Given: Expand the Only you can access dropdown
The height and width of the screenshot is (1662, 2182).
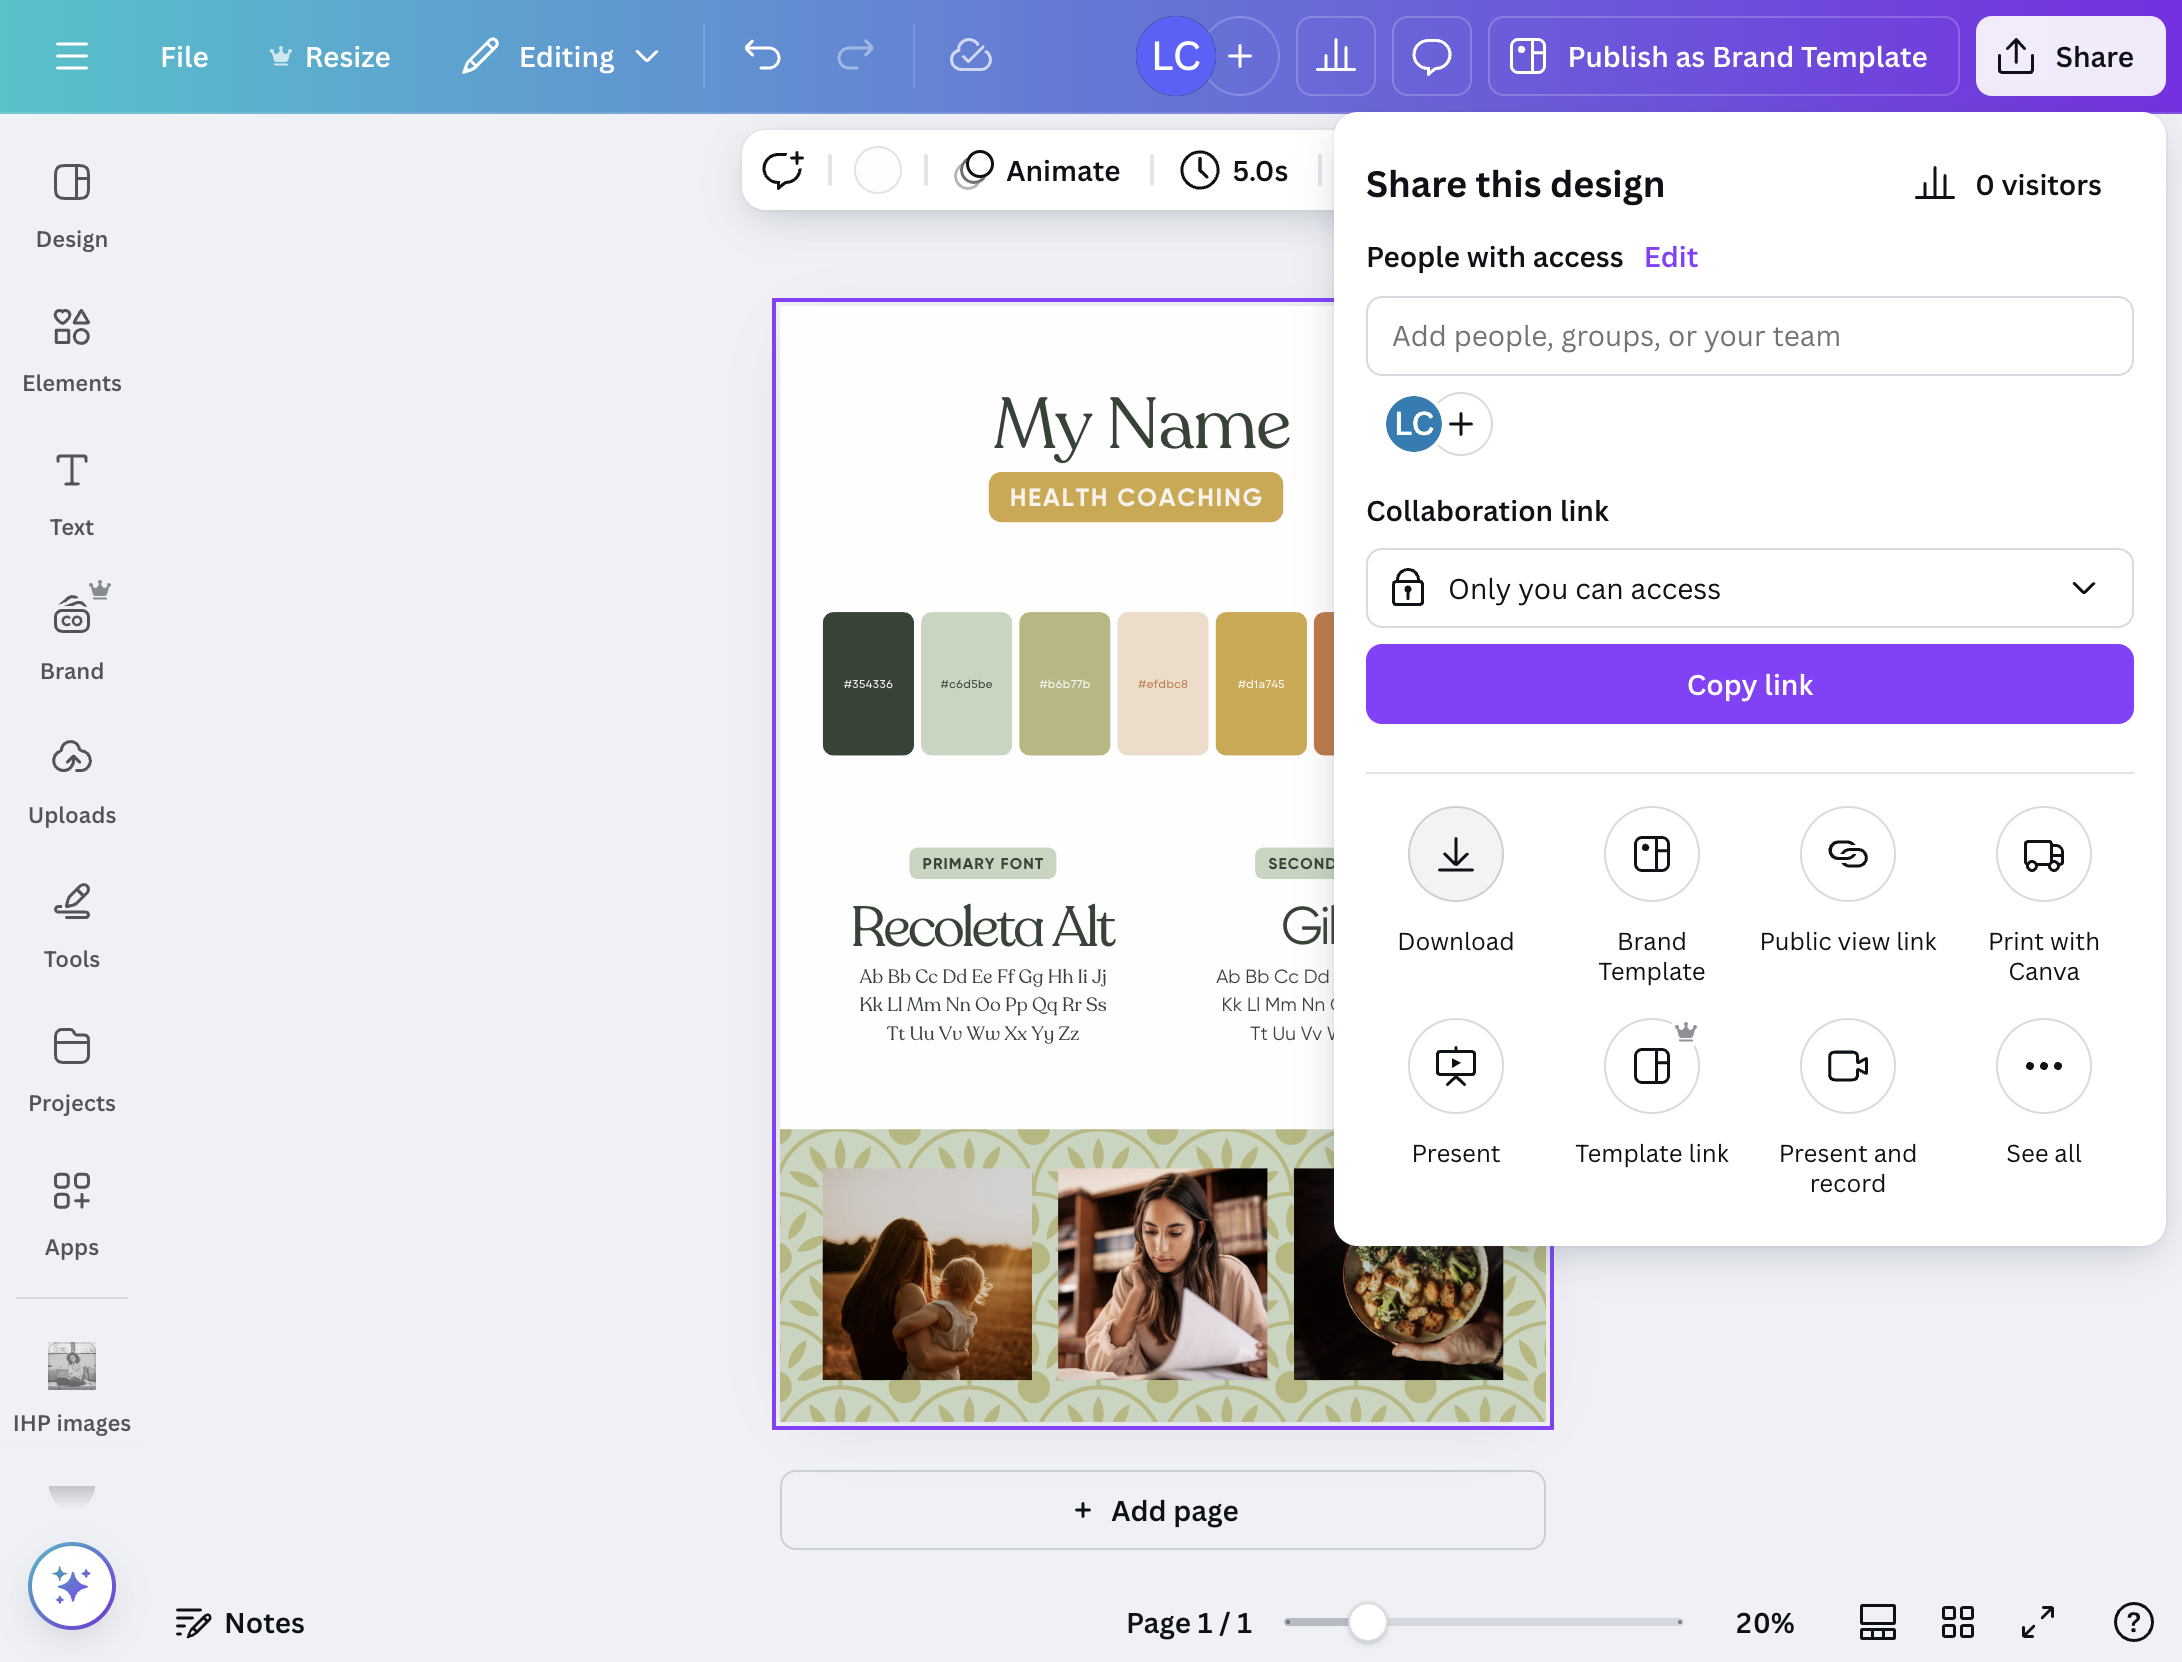Looking at the screenshot, I should [x=1750, y=588].
